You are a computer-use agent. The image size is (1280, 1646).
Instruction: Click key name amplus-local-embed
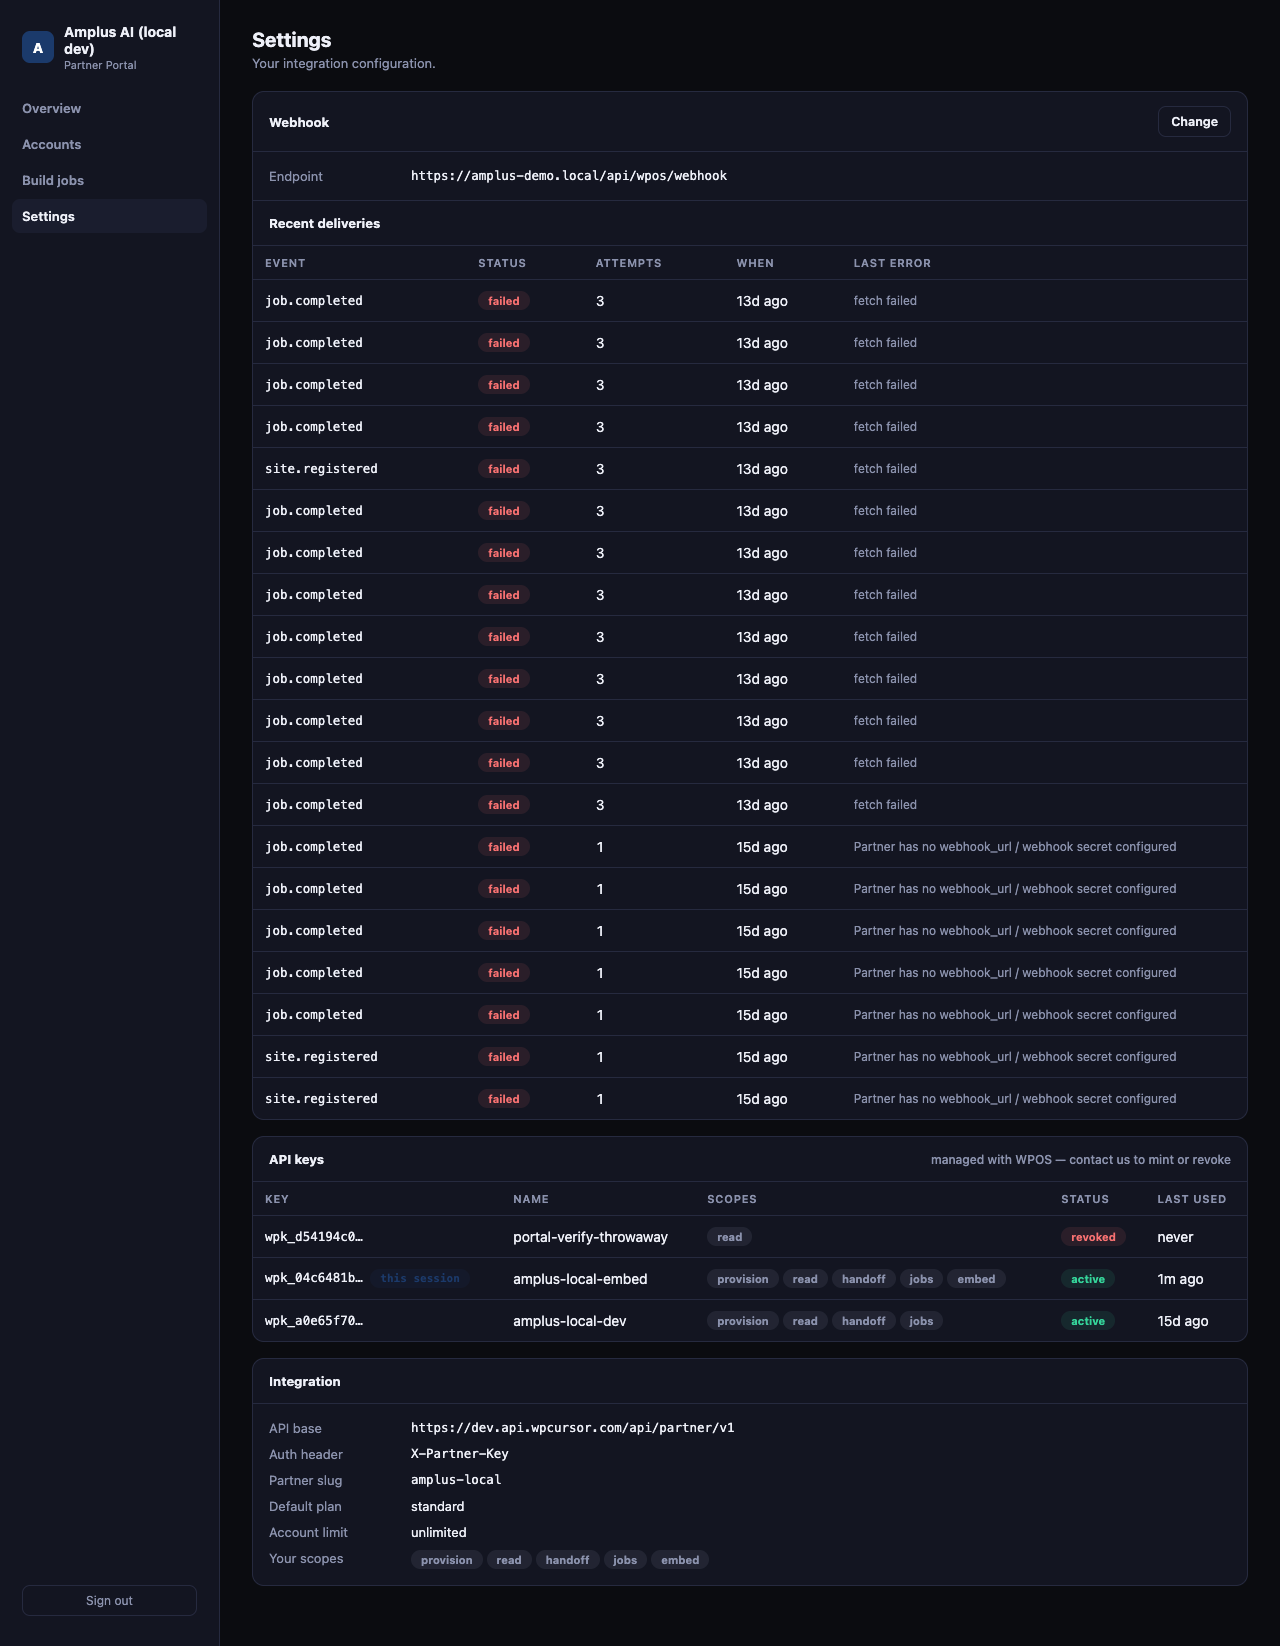tap(580, 1279)
